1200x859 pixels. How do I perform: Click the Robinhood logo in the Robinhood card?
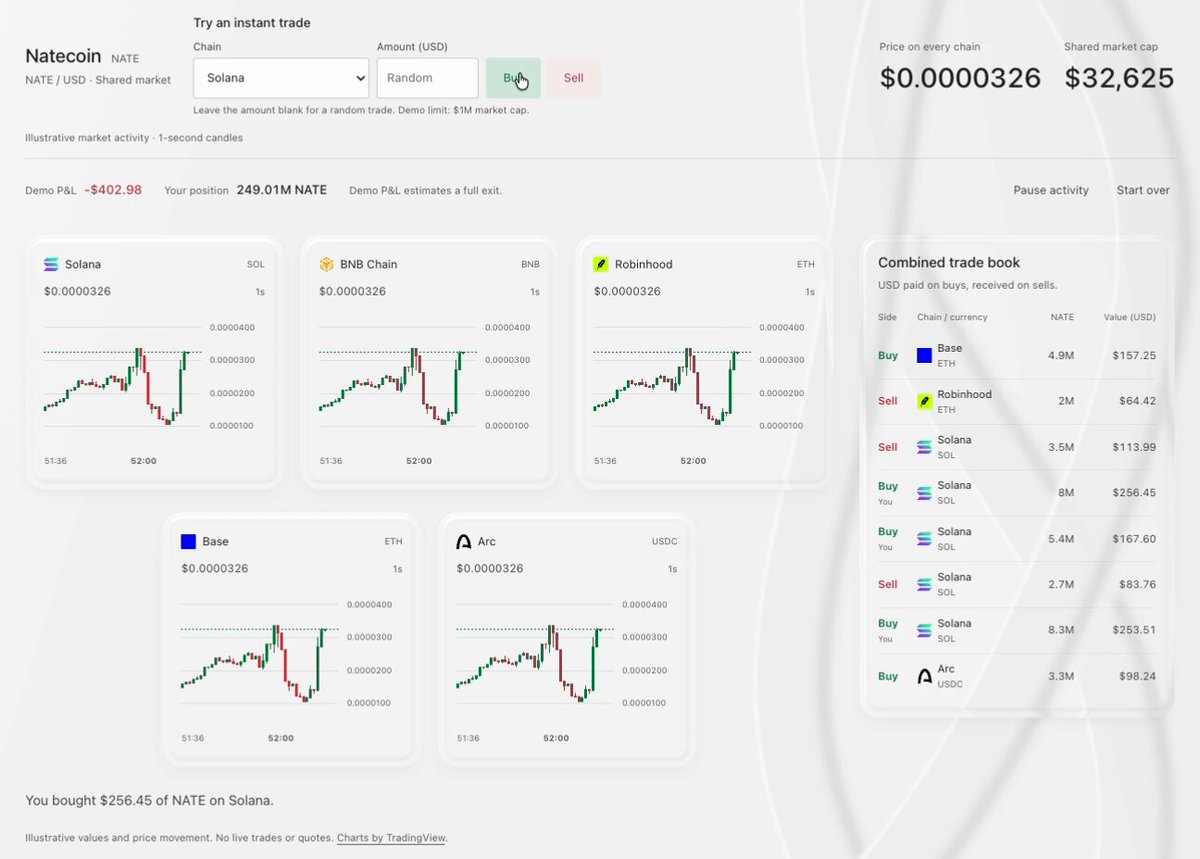pos(601,264)
